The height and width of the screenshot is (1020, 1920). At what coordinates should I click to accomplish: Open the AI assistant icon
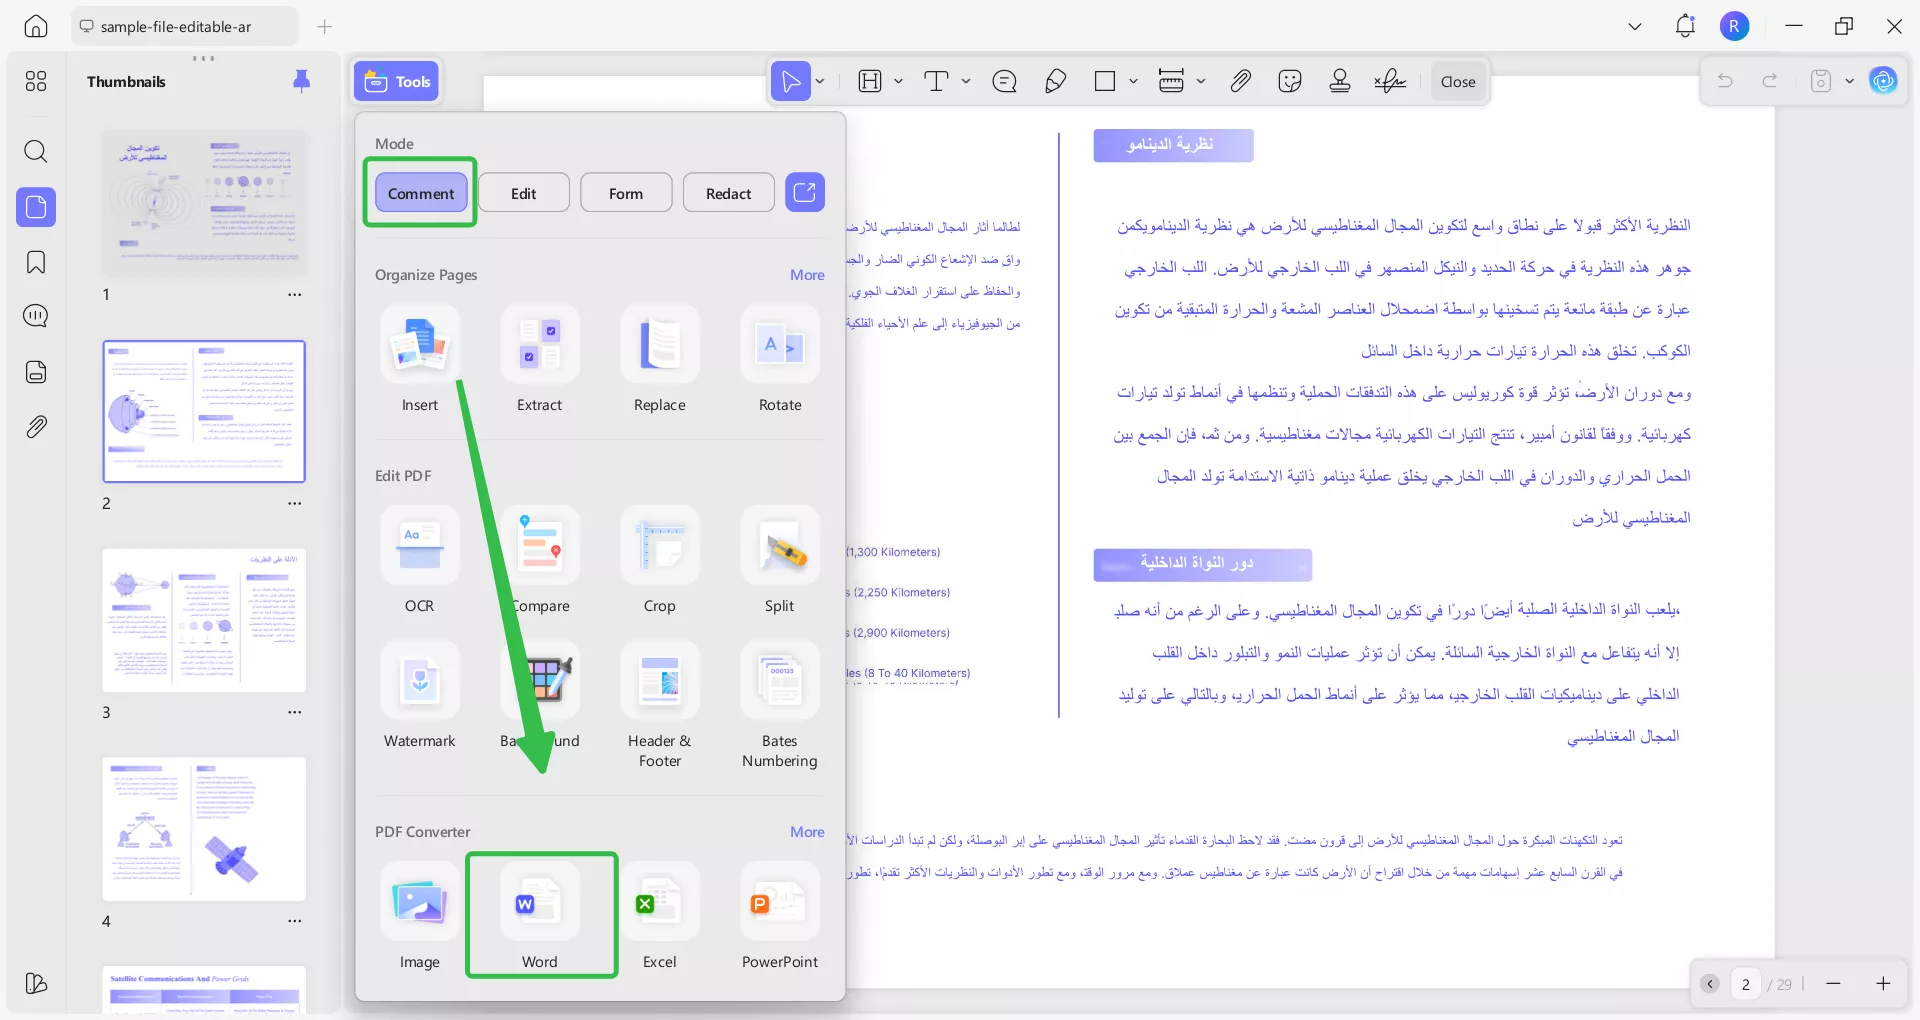pos(1884,81)
